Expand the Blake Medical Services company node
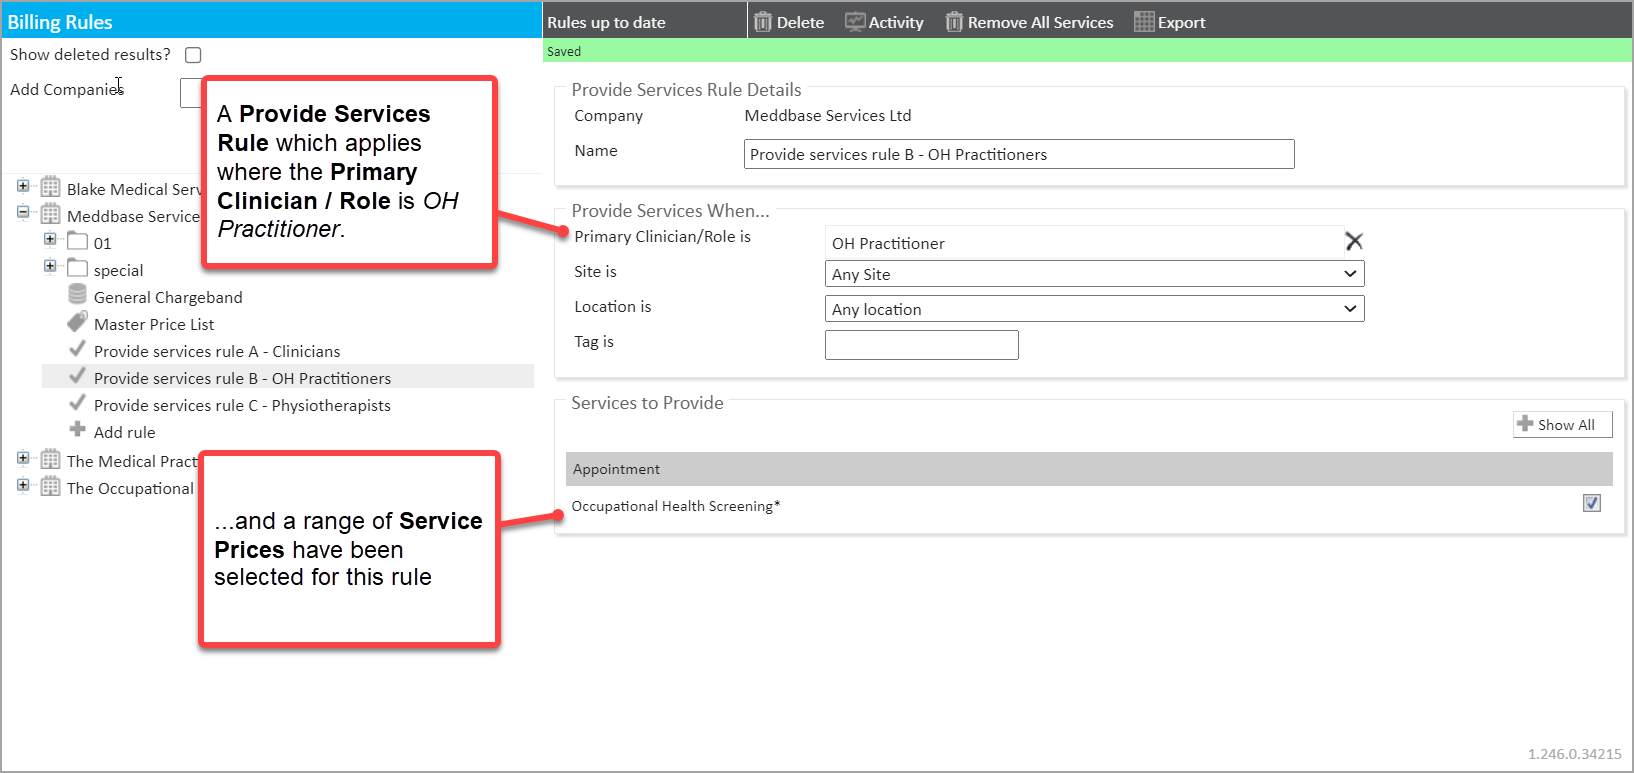1634x773 pixels. 23,186
